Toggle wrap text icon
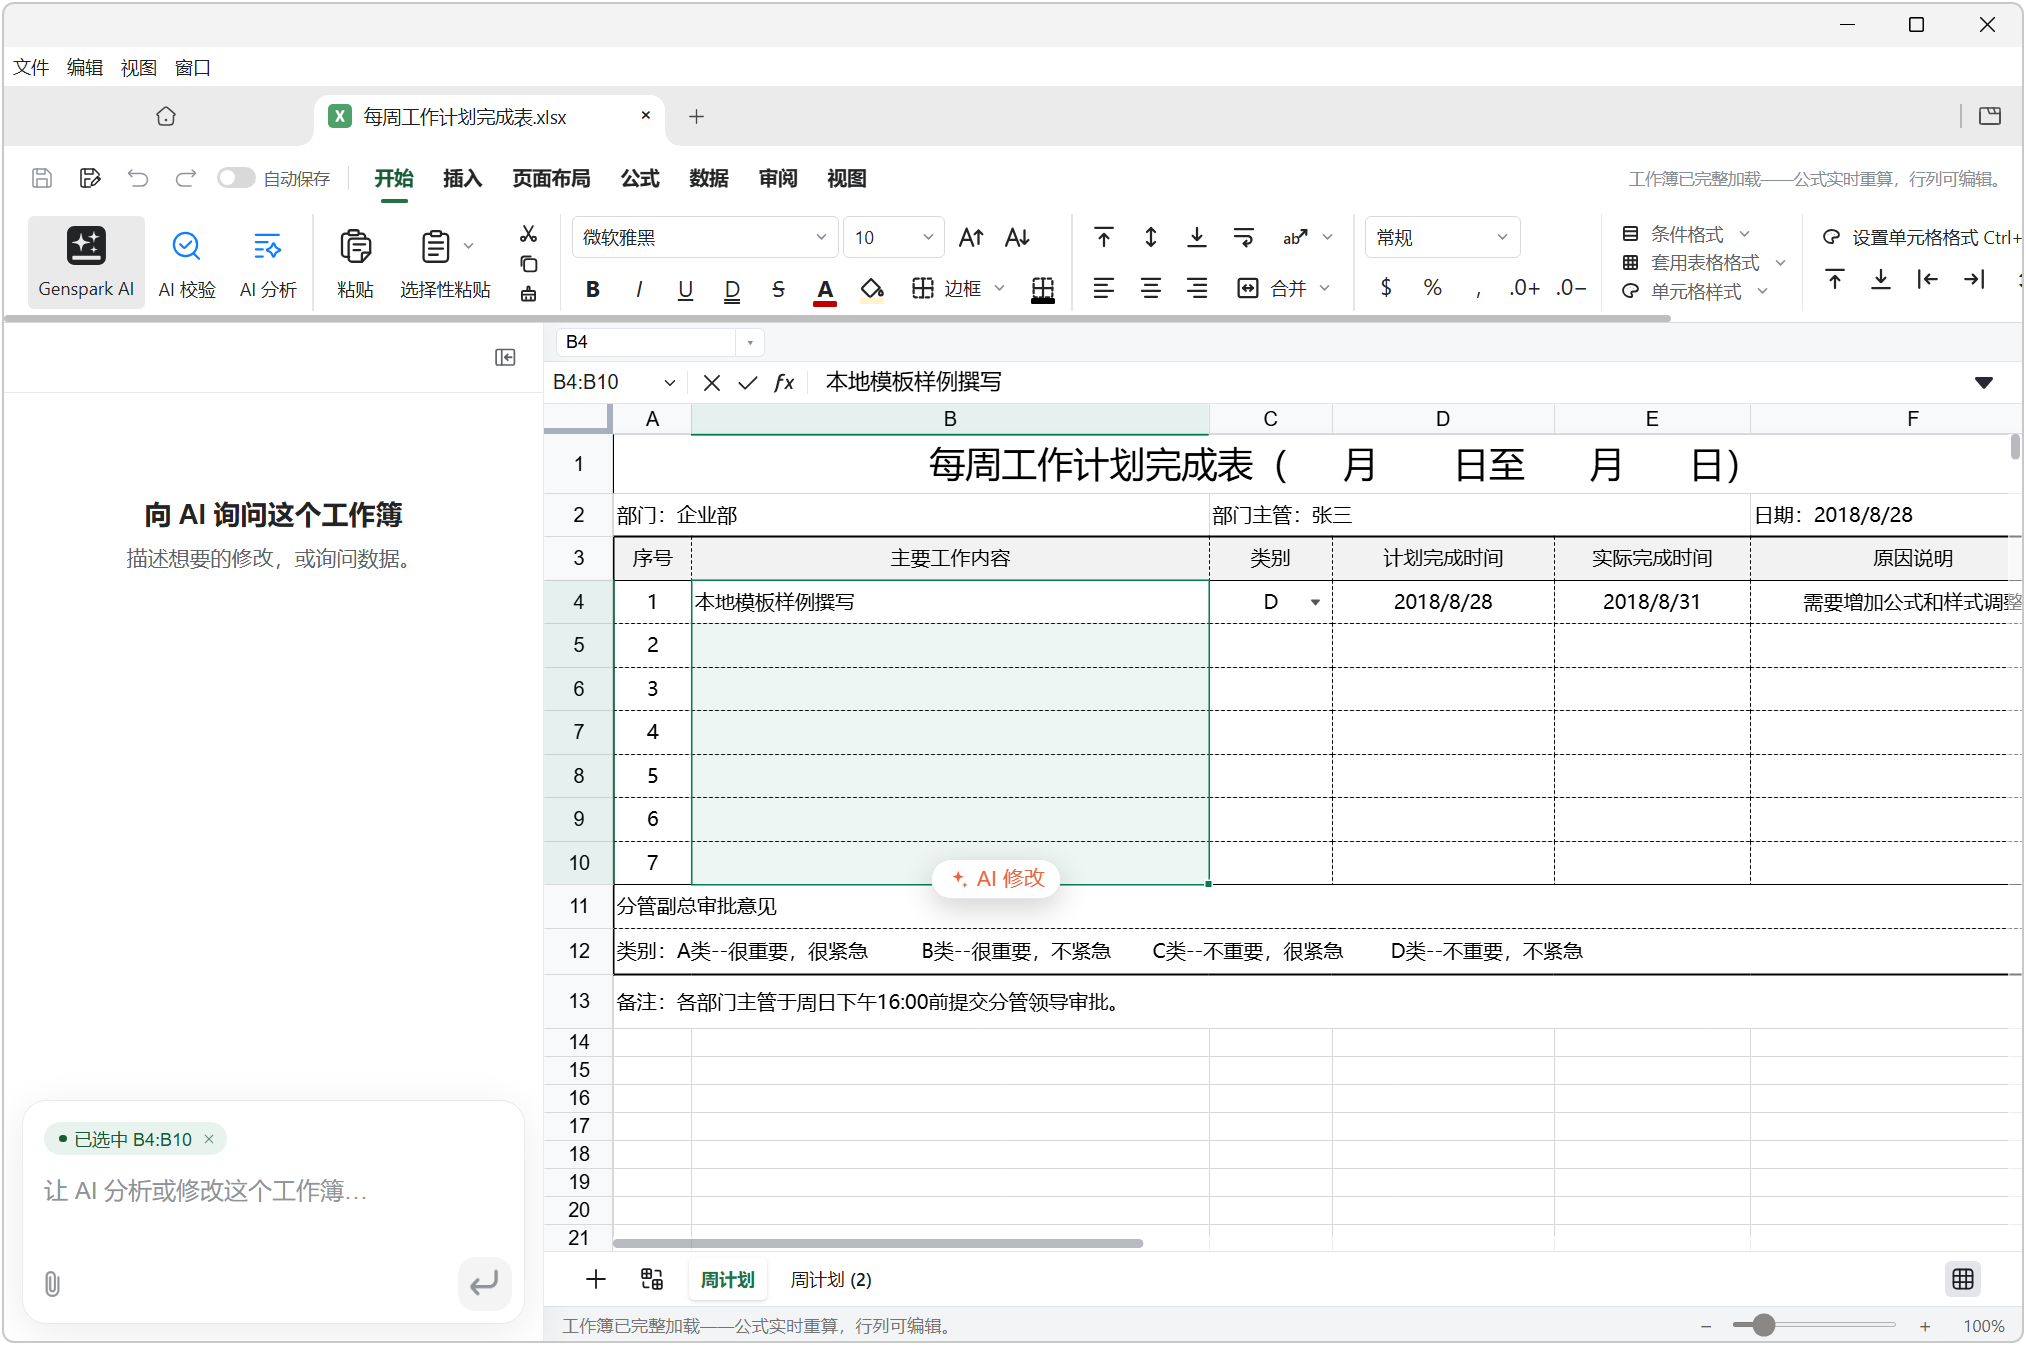Screen dimensions: 2026x1345 (1244, 237)
